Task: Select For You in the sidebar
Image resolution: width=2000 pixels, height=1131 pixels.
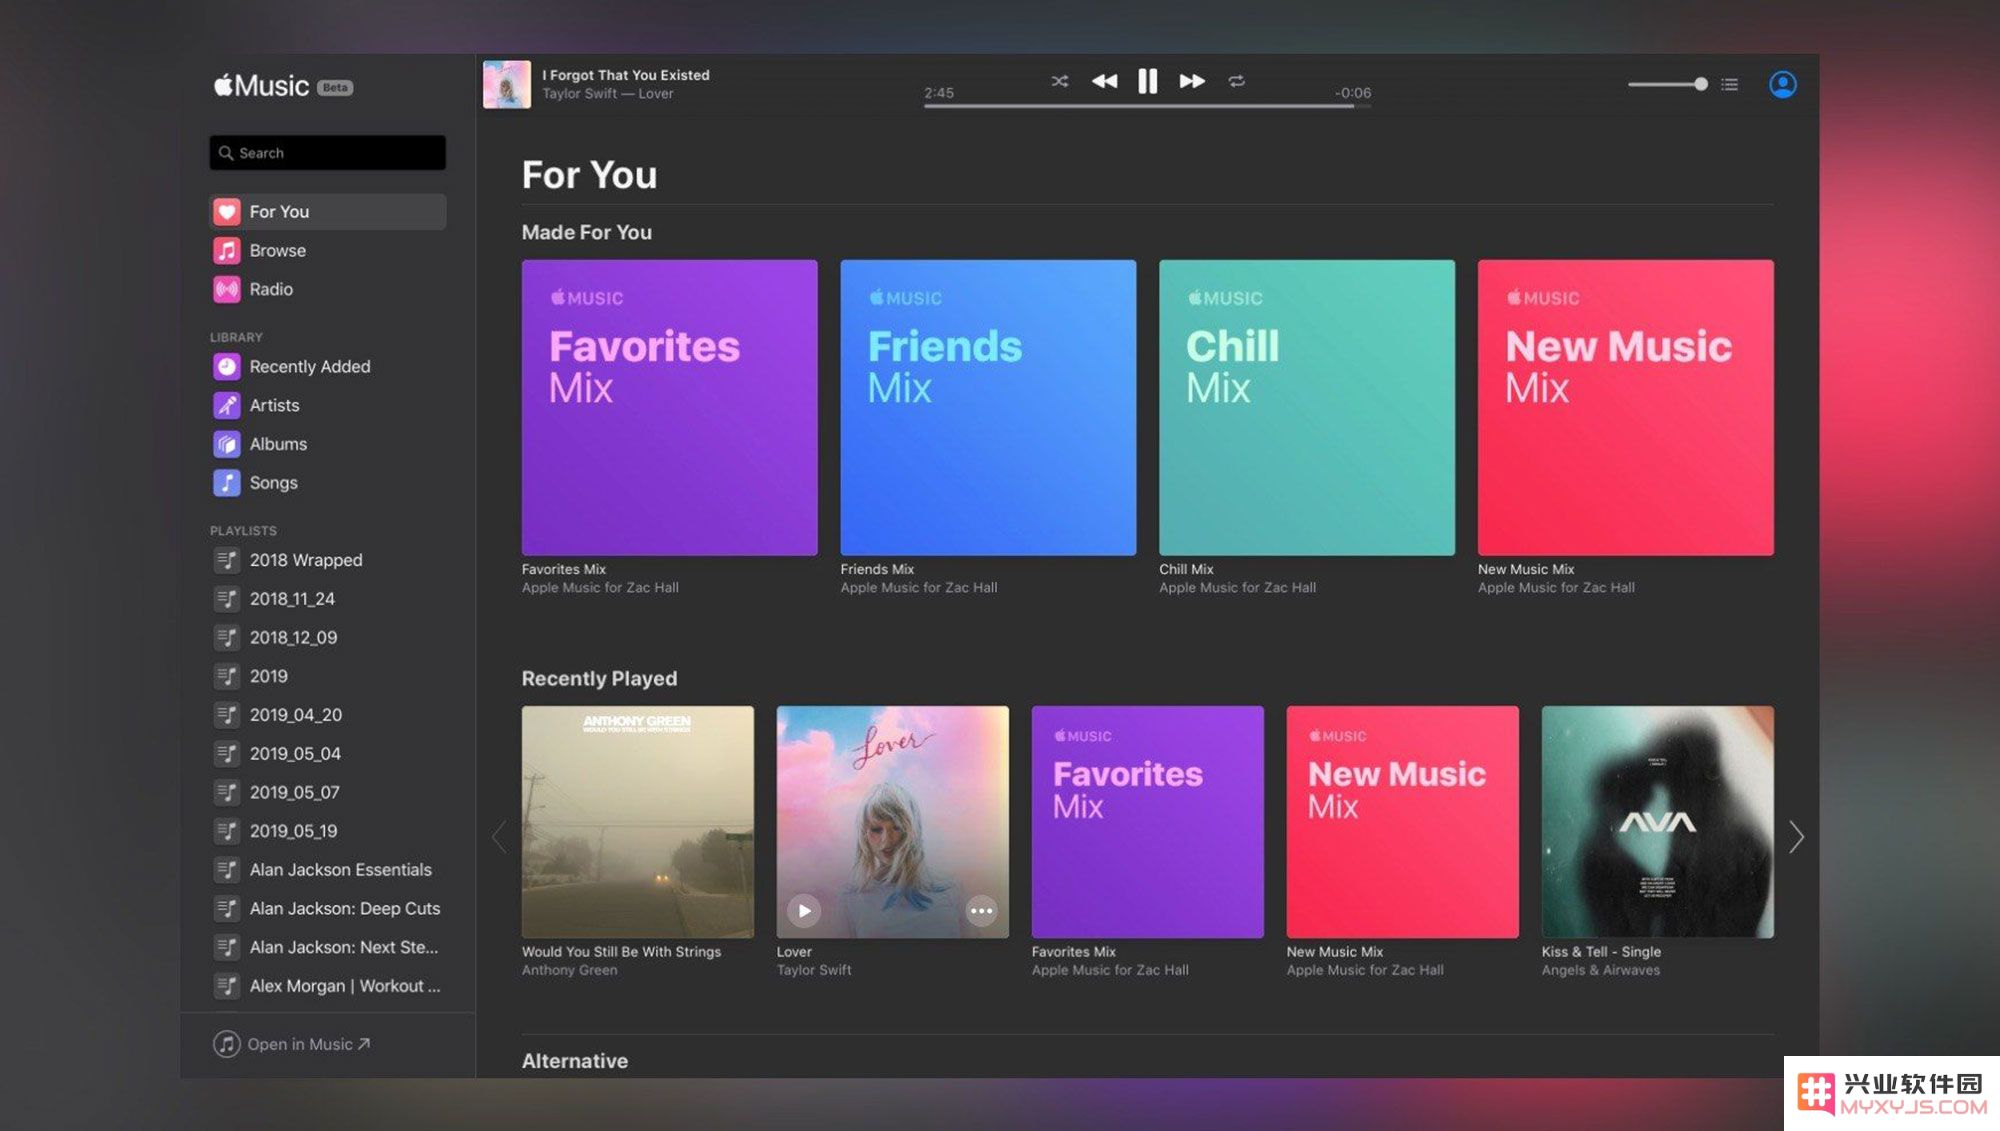Action: click(328, 212)
